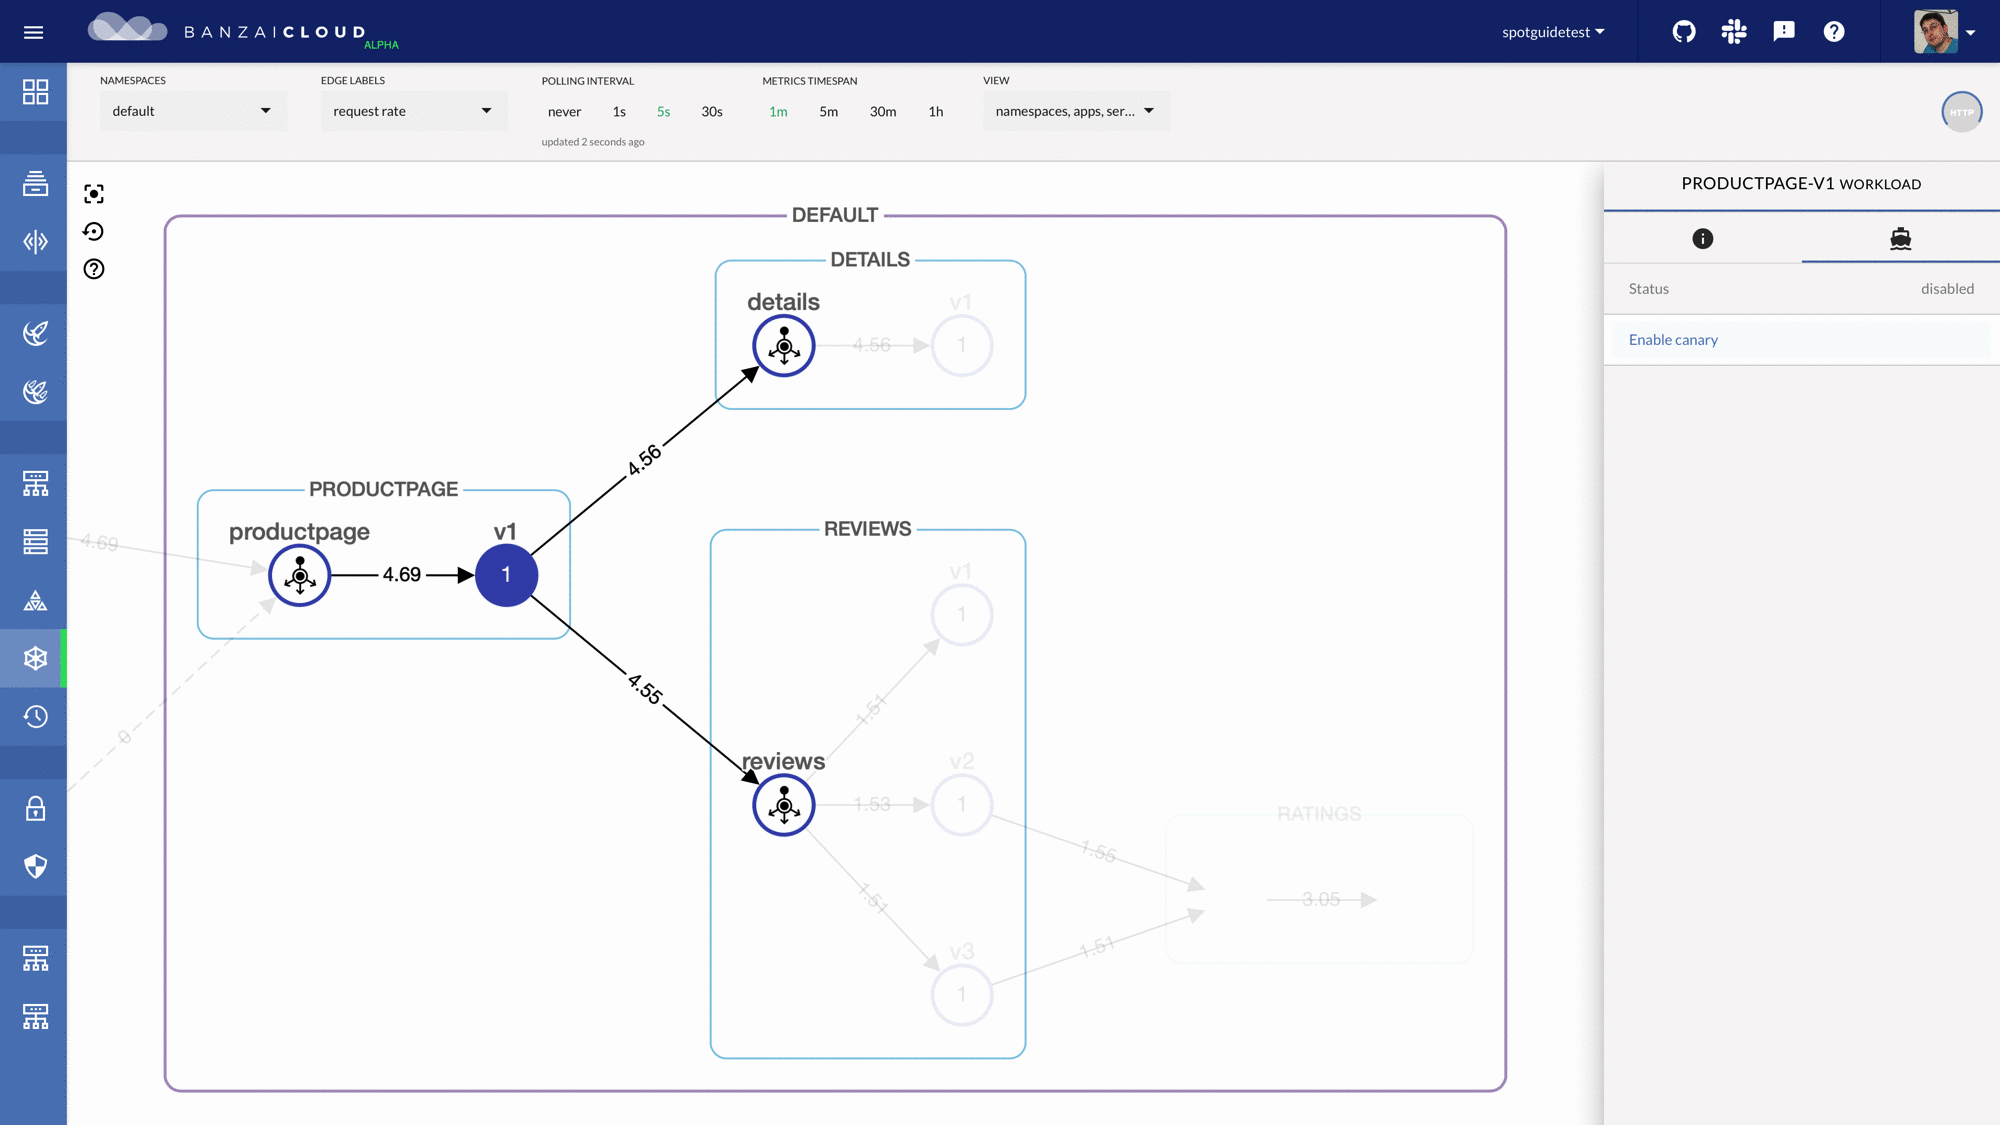2000x1125 pixels.
Task: Click the faded details v1 node
Action: 962,346
